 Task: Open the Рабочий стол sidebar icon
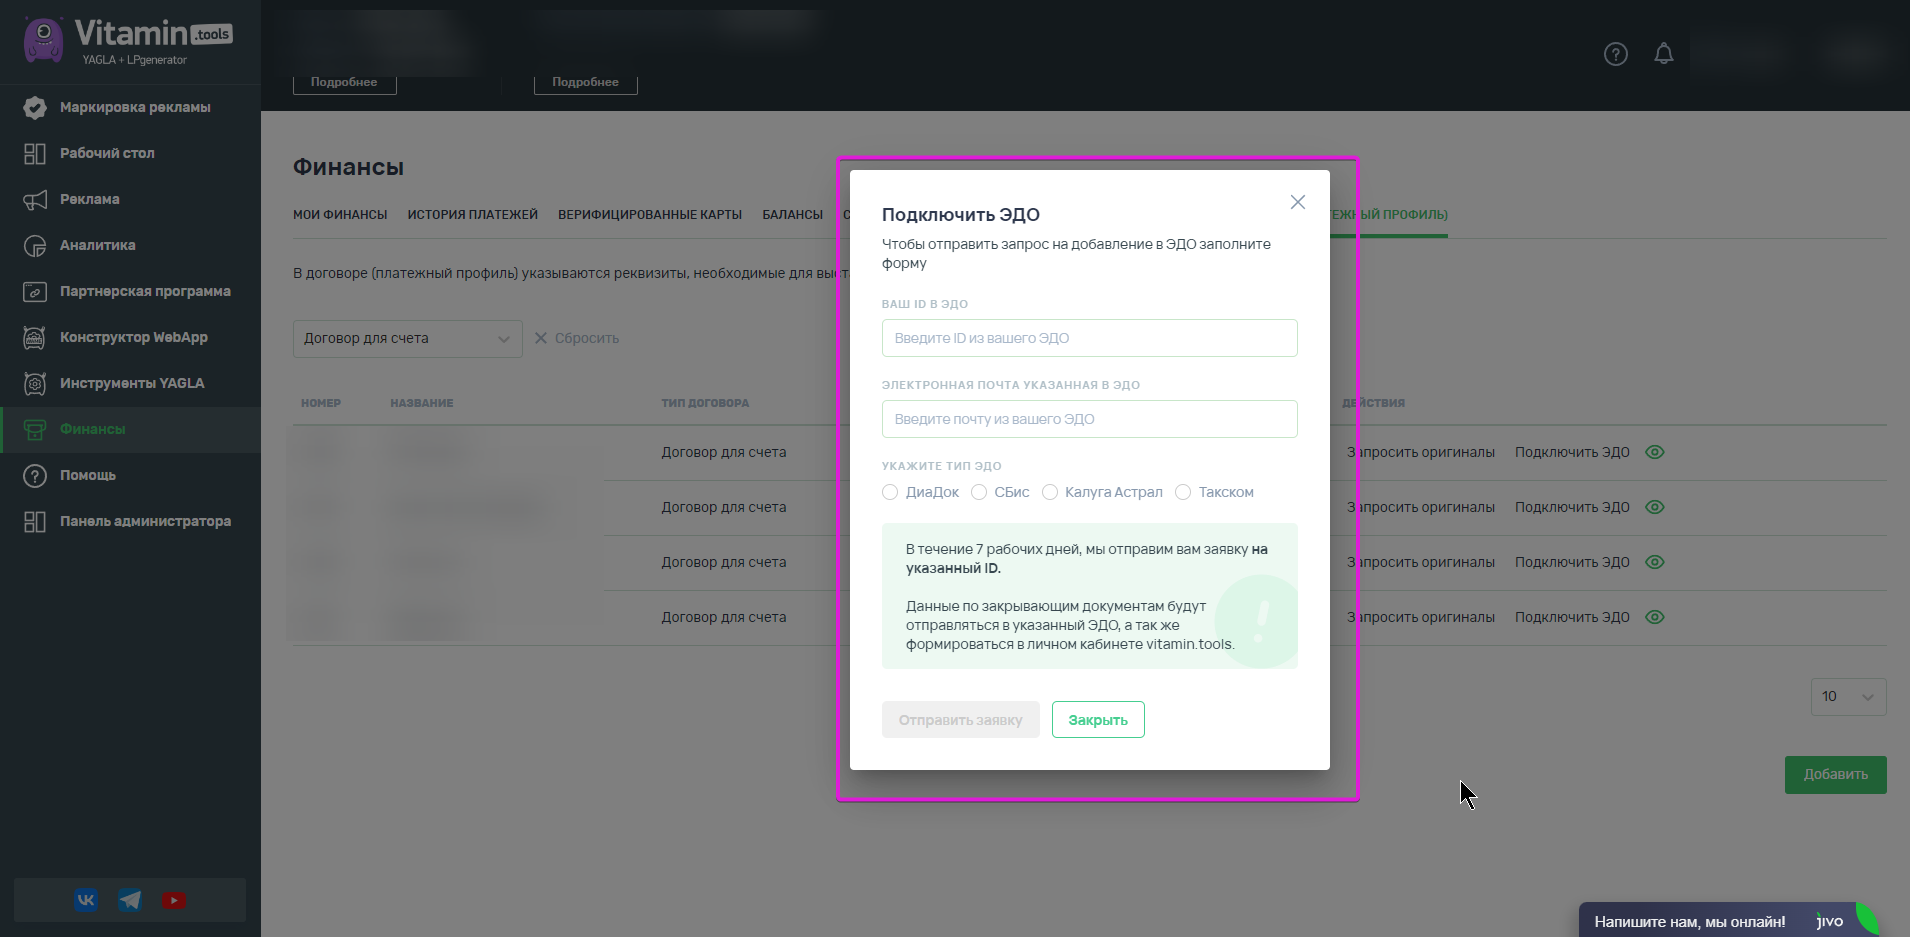[35, 153]
